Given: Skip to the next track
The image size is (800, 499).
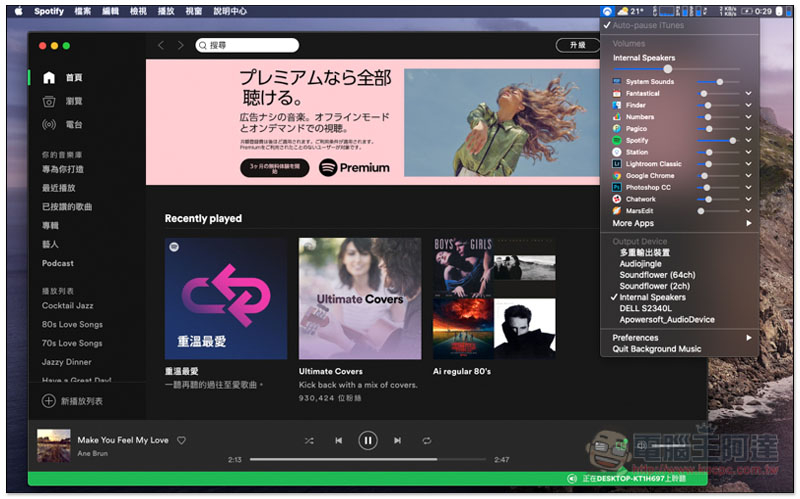Looking at the screenshot, I should point(397,440).
